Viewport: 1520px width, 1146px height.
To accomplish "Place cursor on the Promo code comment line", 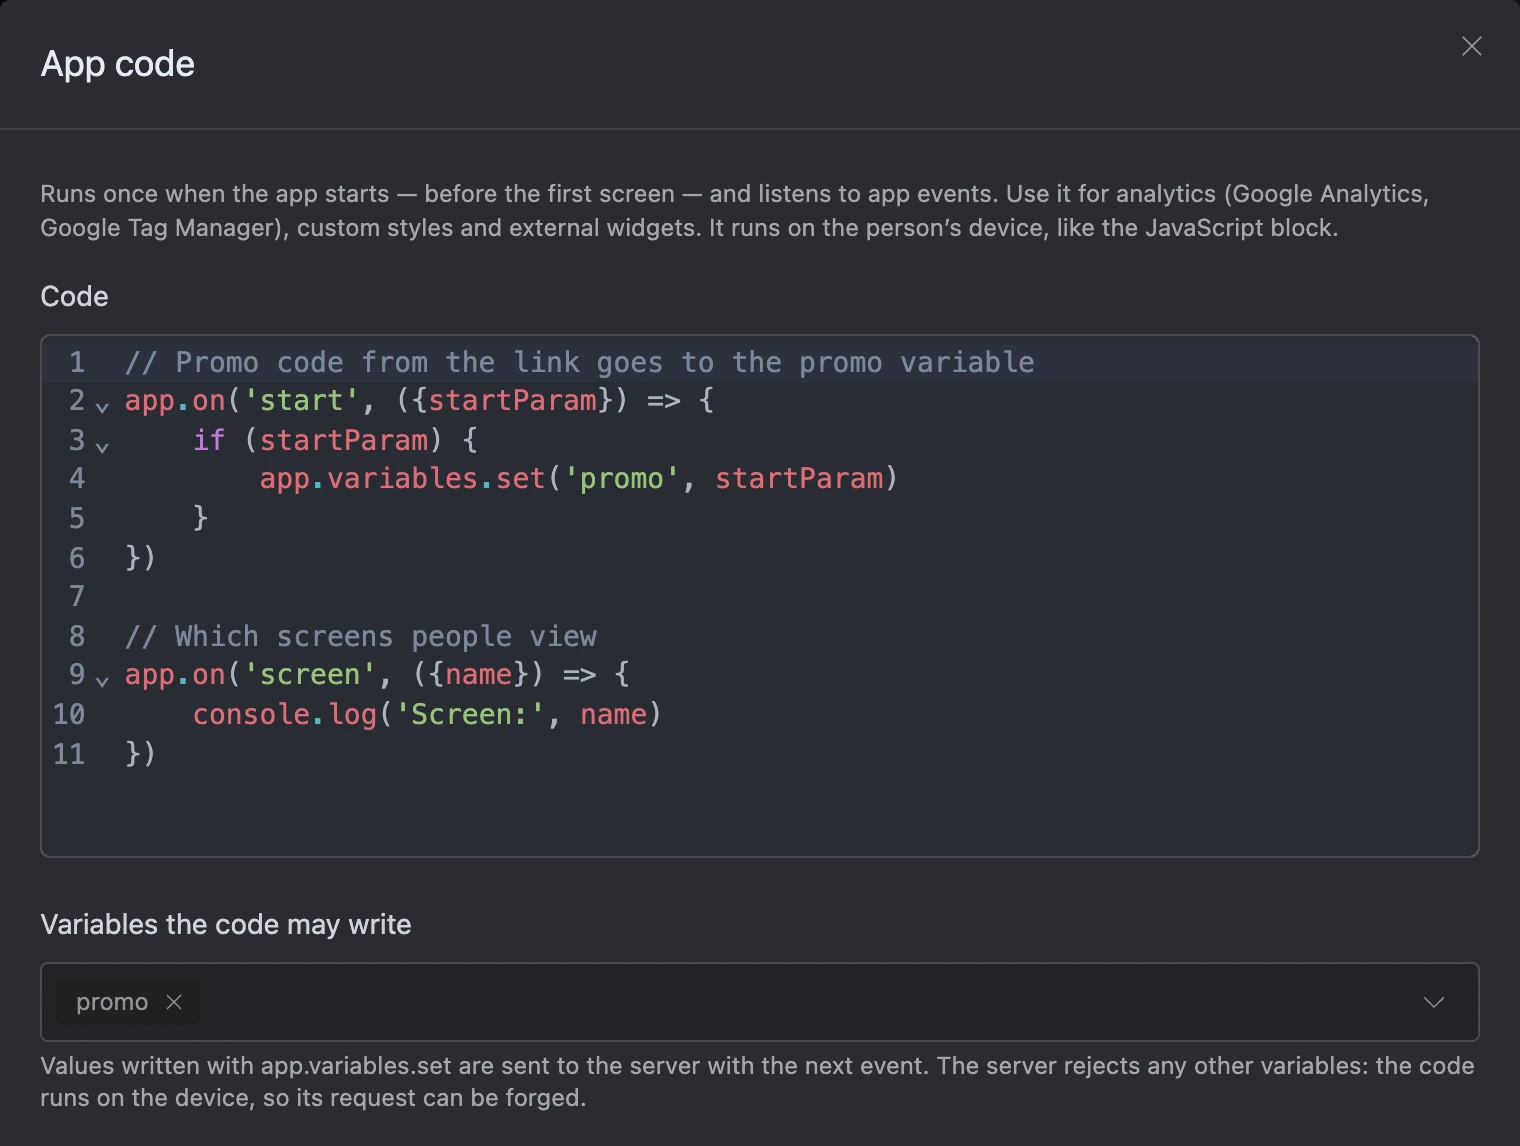I will (x=580, y=362).
